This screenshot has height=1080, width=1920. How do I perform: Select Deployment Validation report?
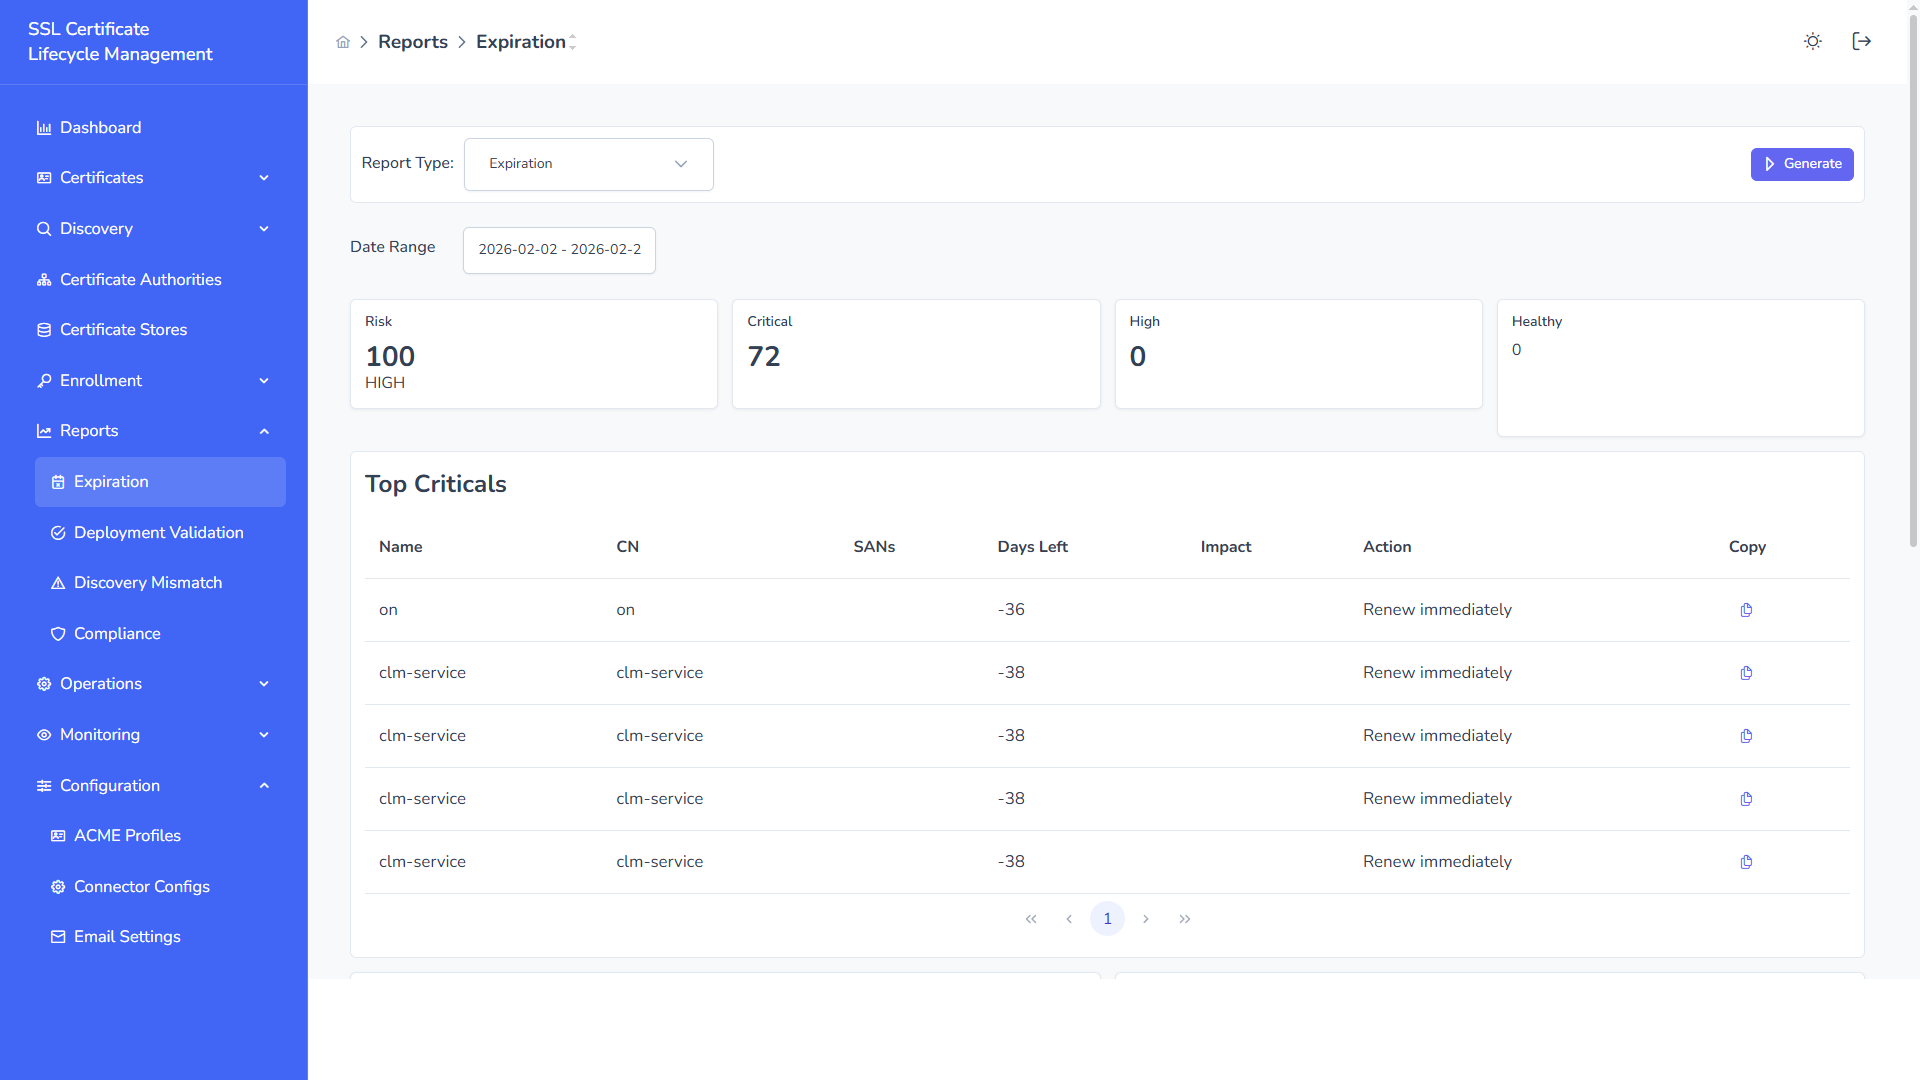click(158, 533)
